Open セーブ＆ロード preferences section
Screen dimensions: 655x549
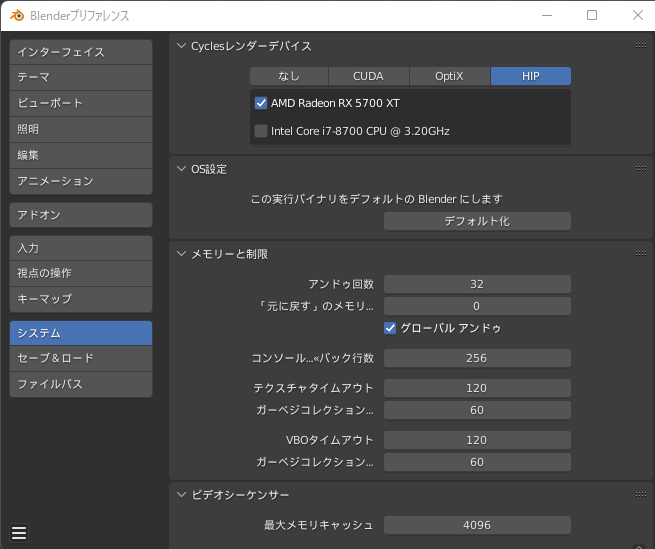pyautogui.click(x=81, y=358)
